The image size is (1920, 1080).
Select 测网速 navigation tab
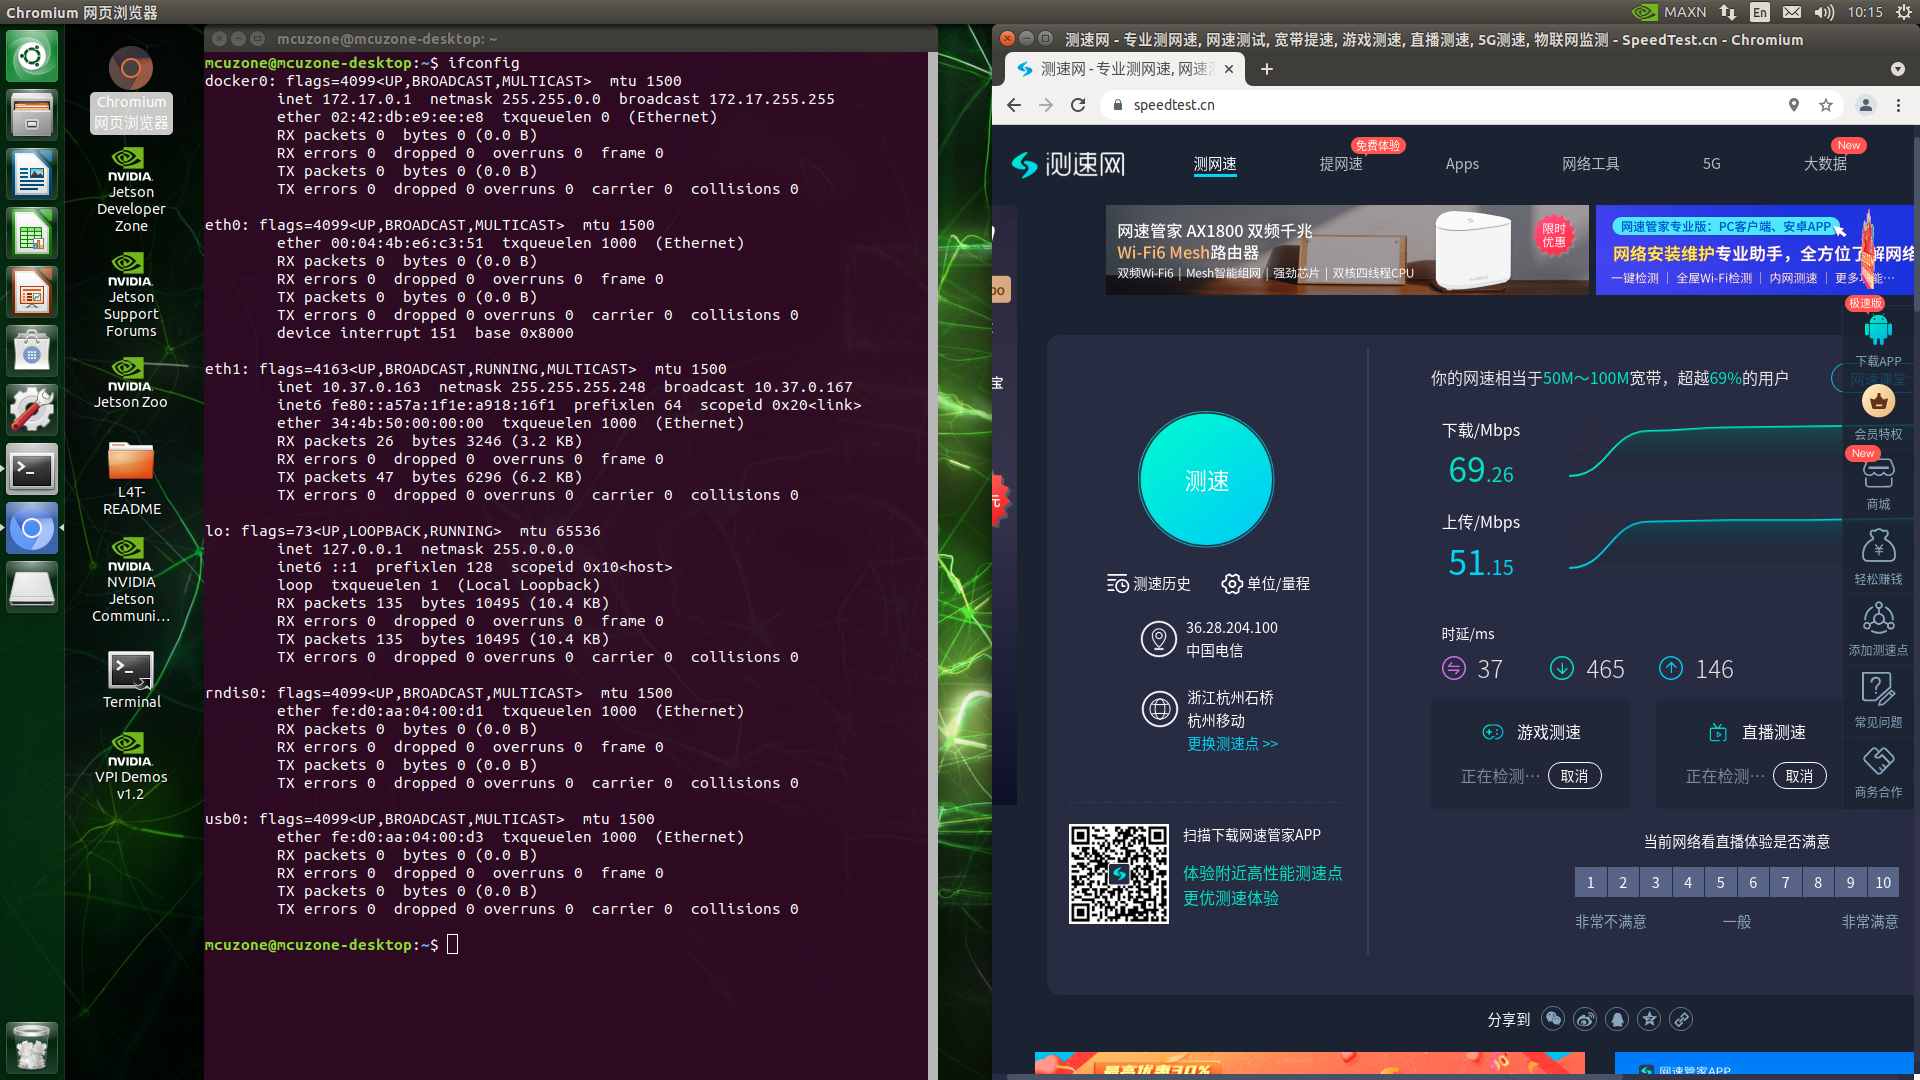click(1215, 164)
